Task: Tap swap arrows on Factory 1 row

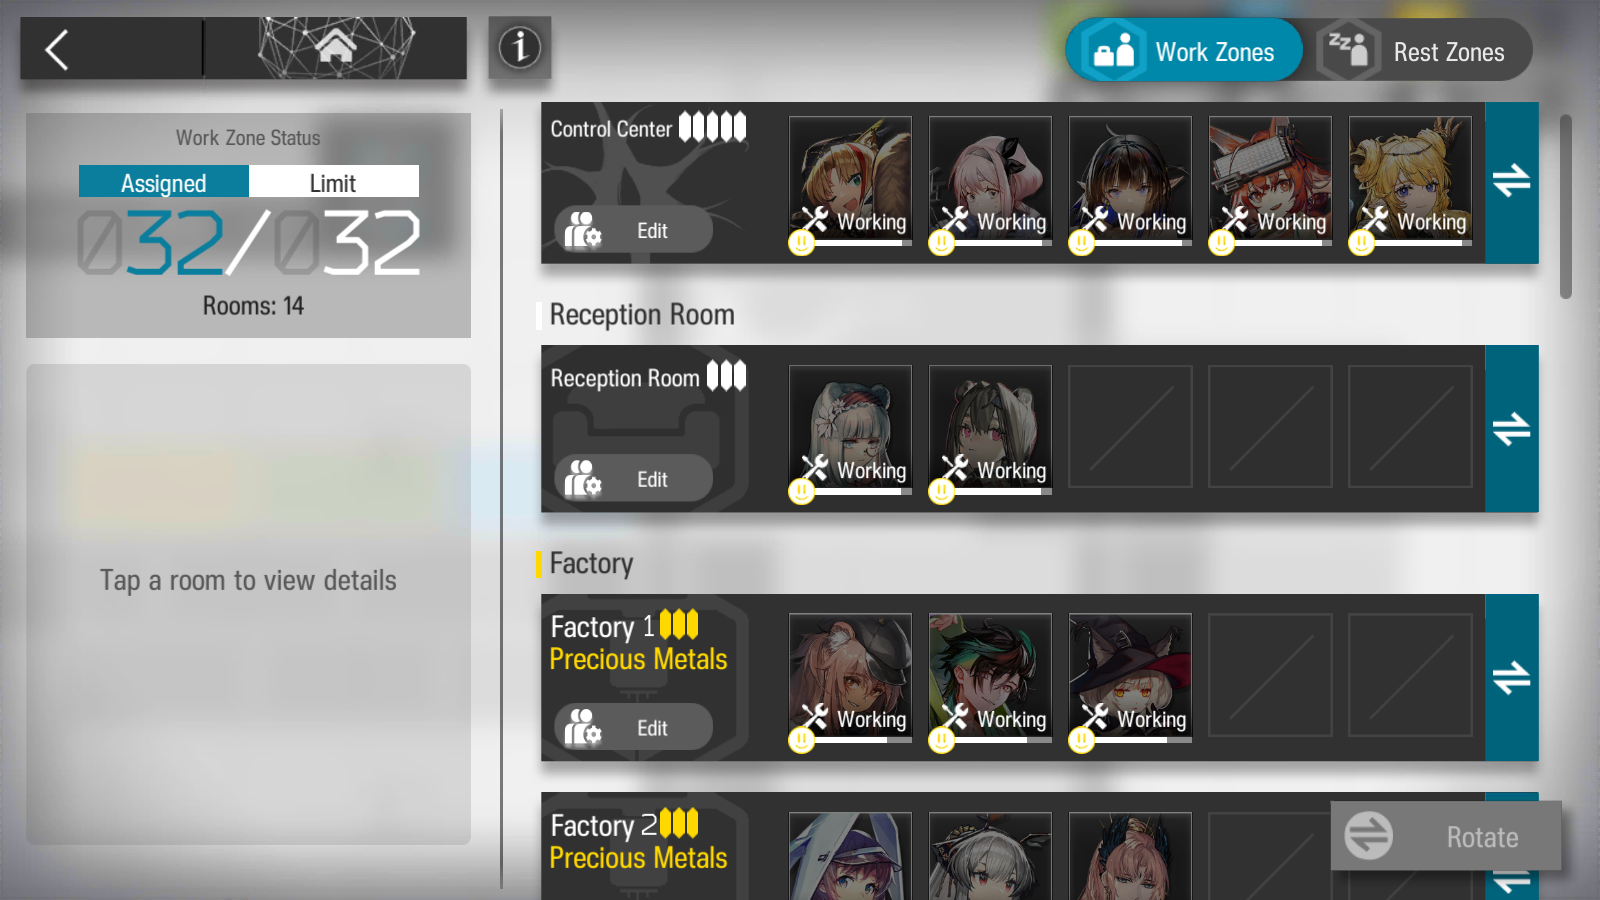Action: (1511, 678)
